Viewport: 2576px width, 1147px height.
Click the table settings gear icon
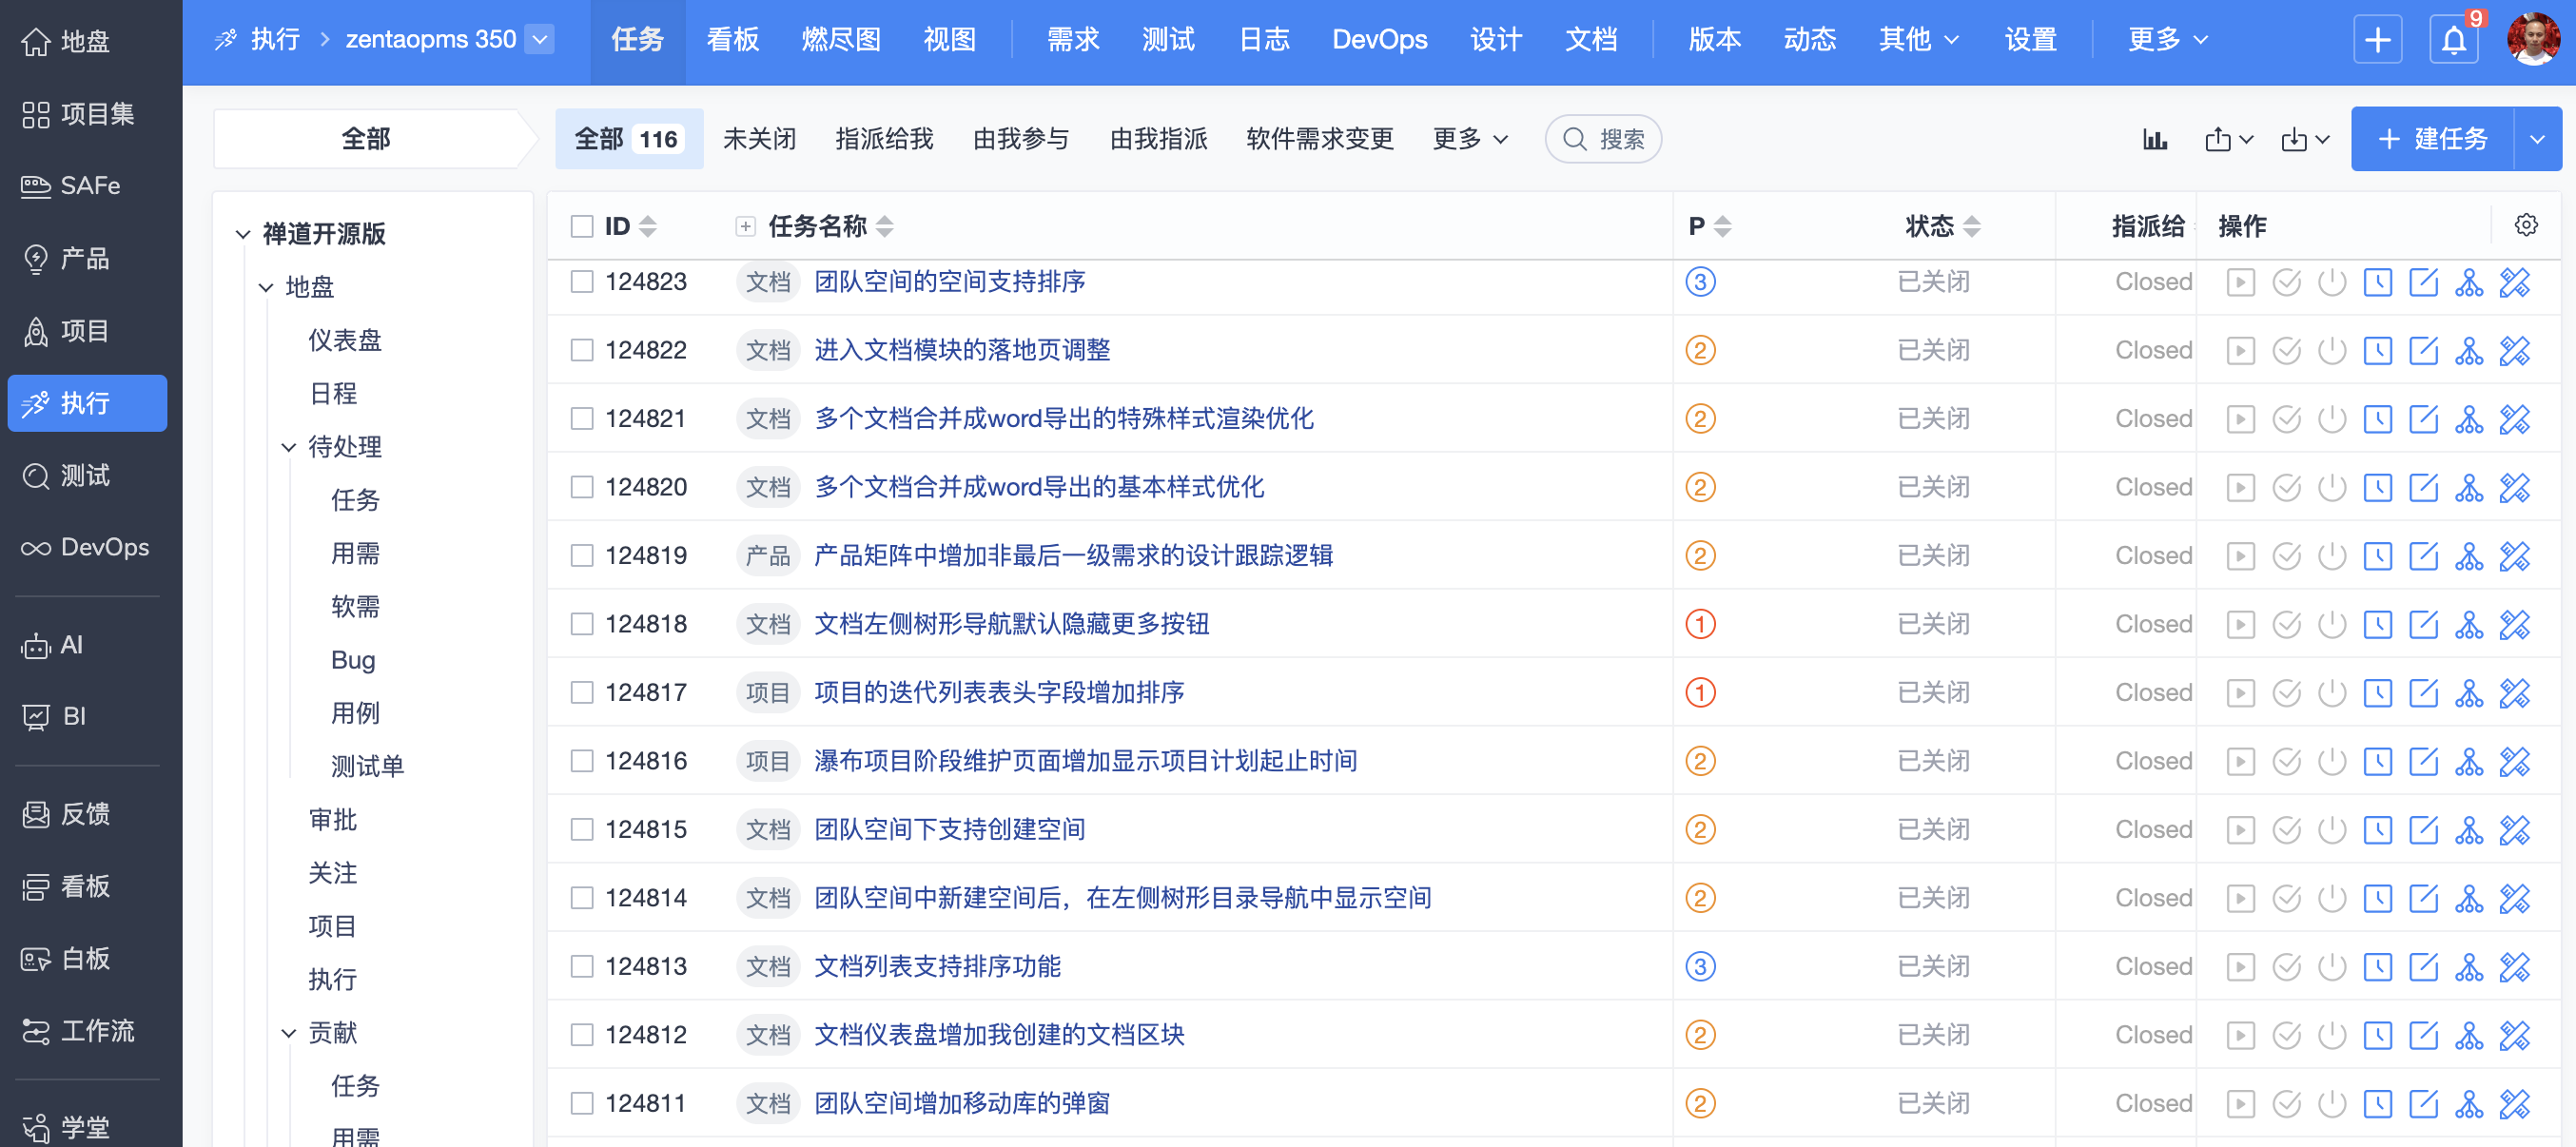(2525, 225)
